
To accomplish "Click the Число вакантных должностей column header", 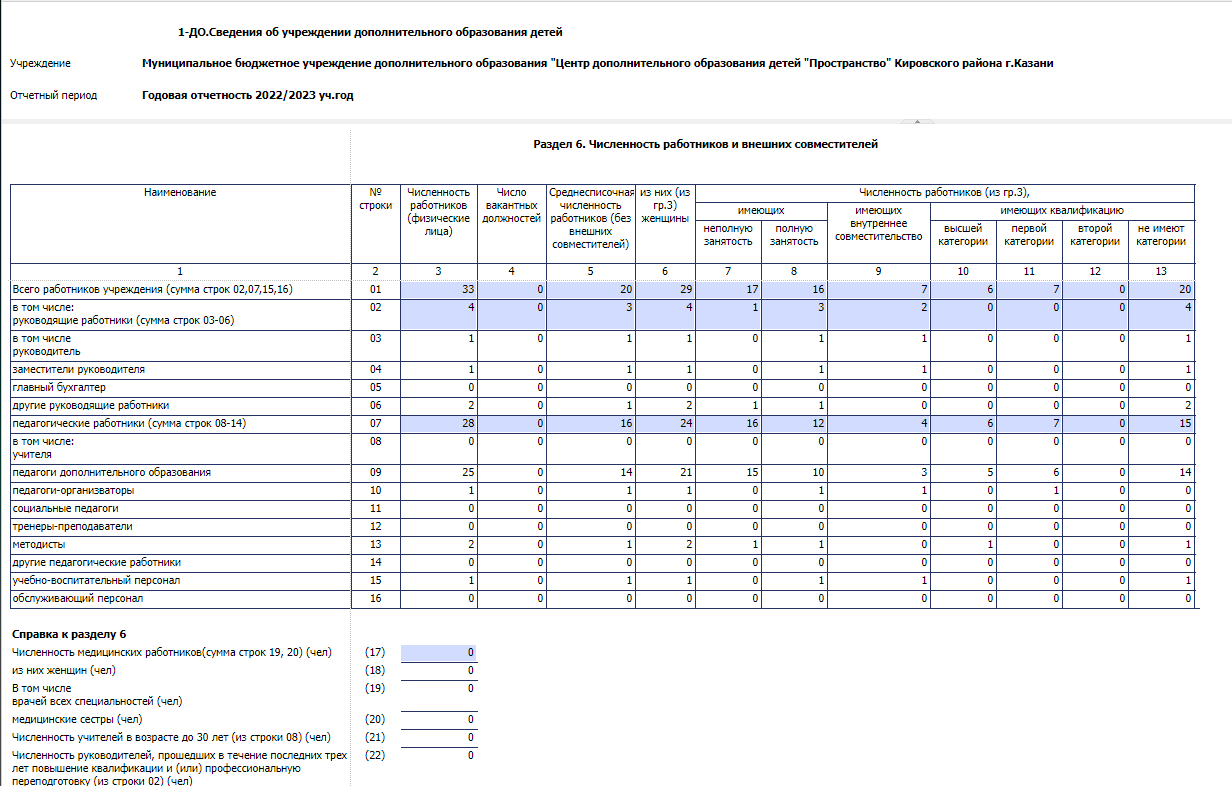I will point(511,205).
